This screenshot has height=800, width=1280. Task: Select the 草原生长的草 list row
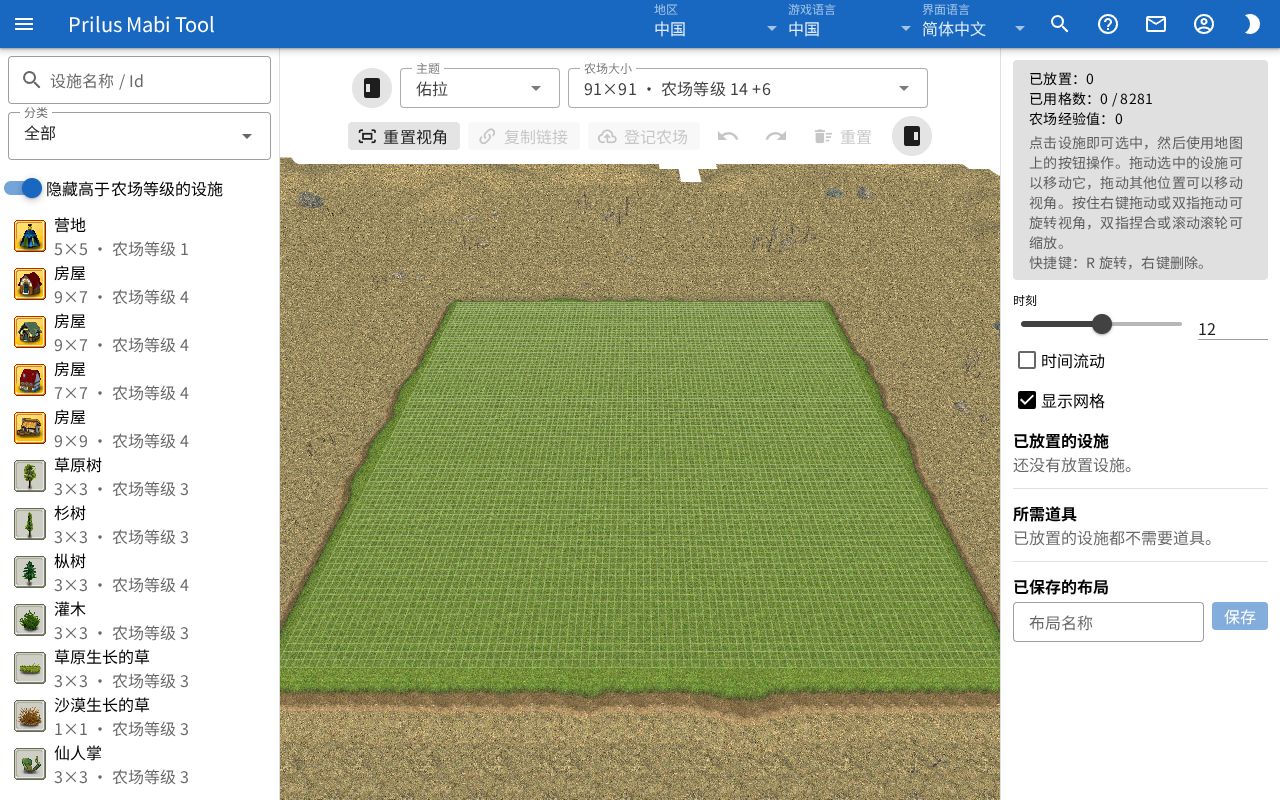pos(139,668)
